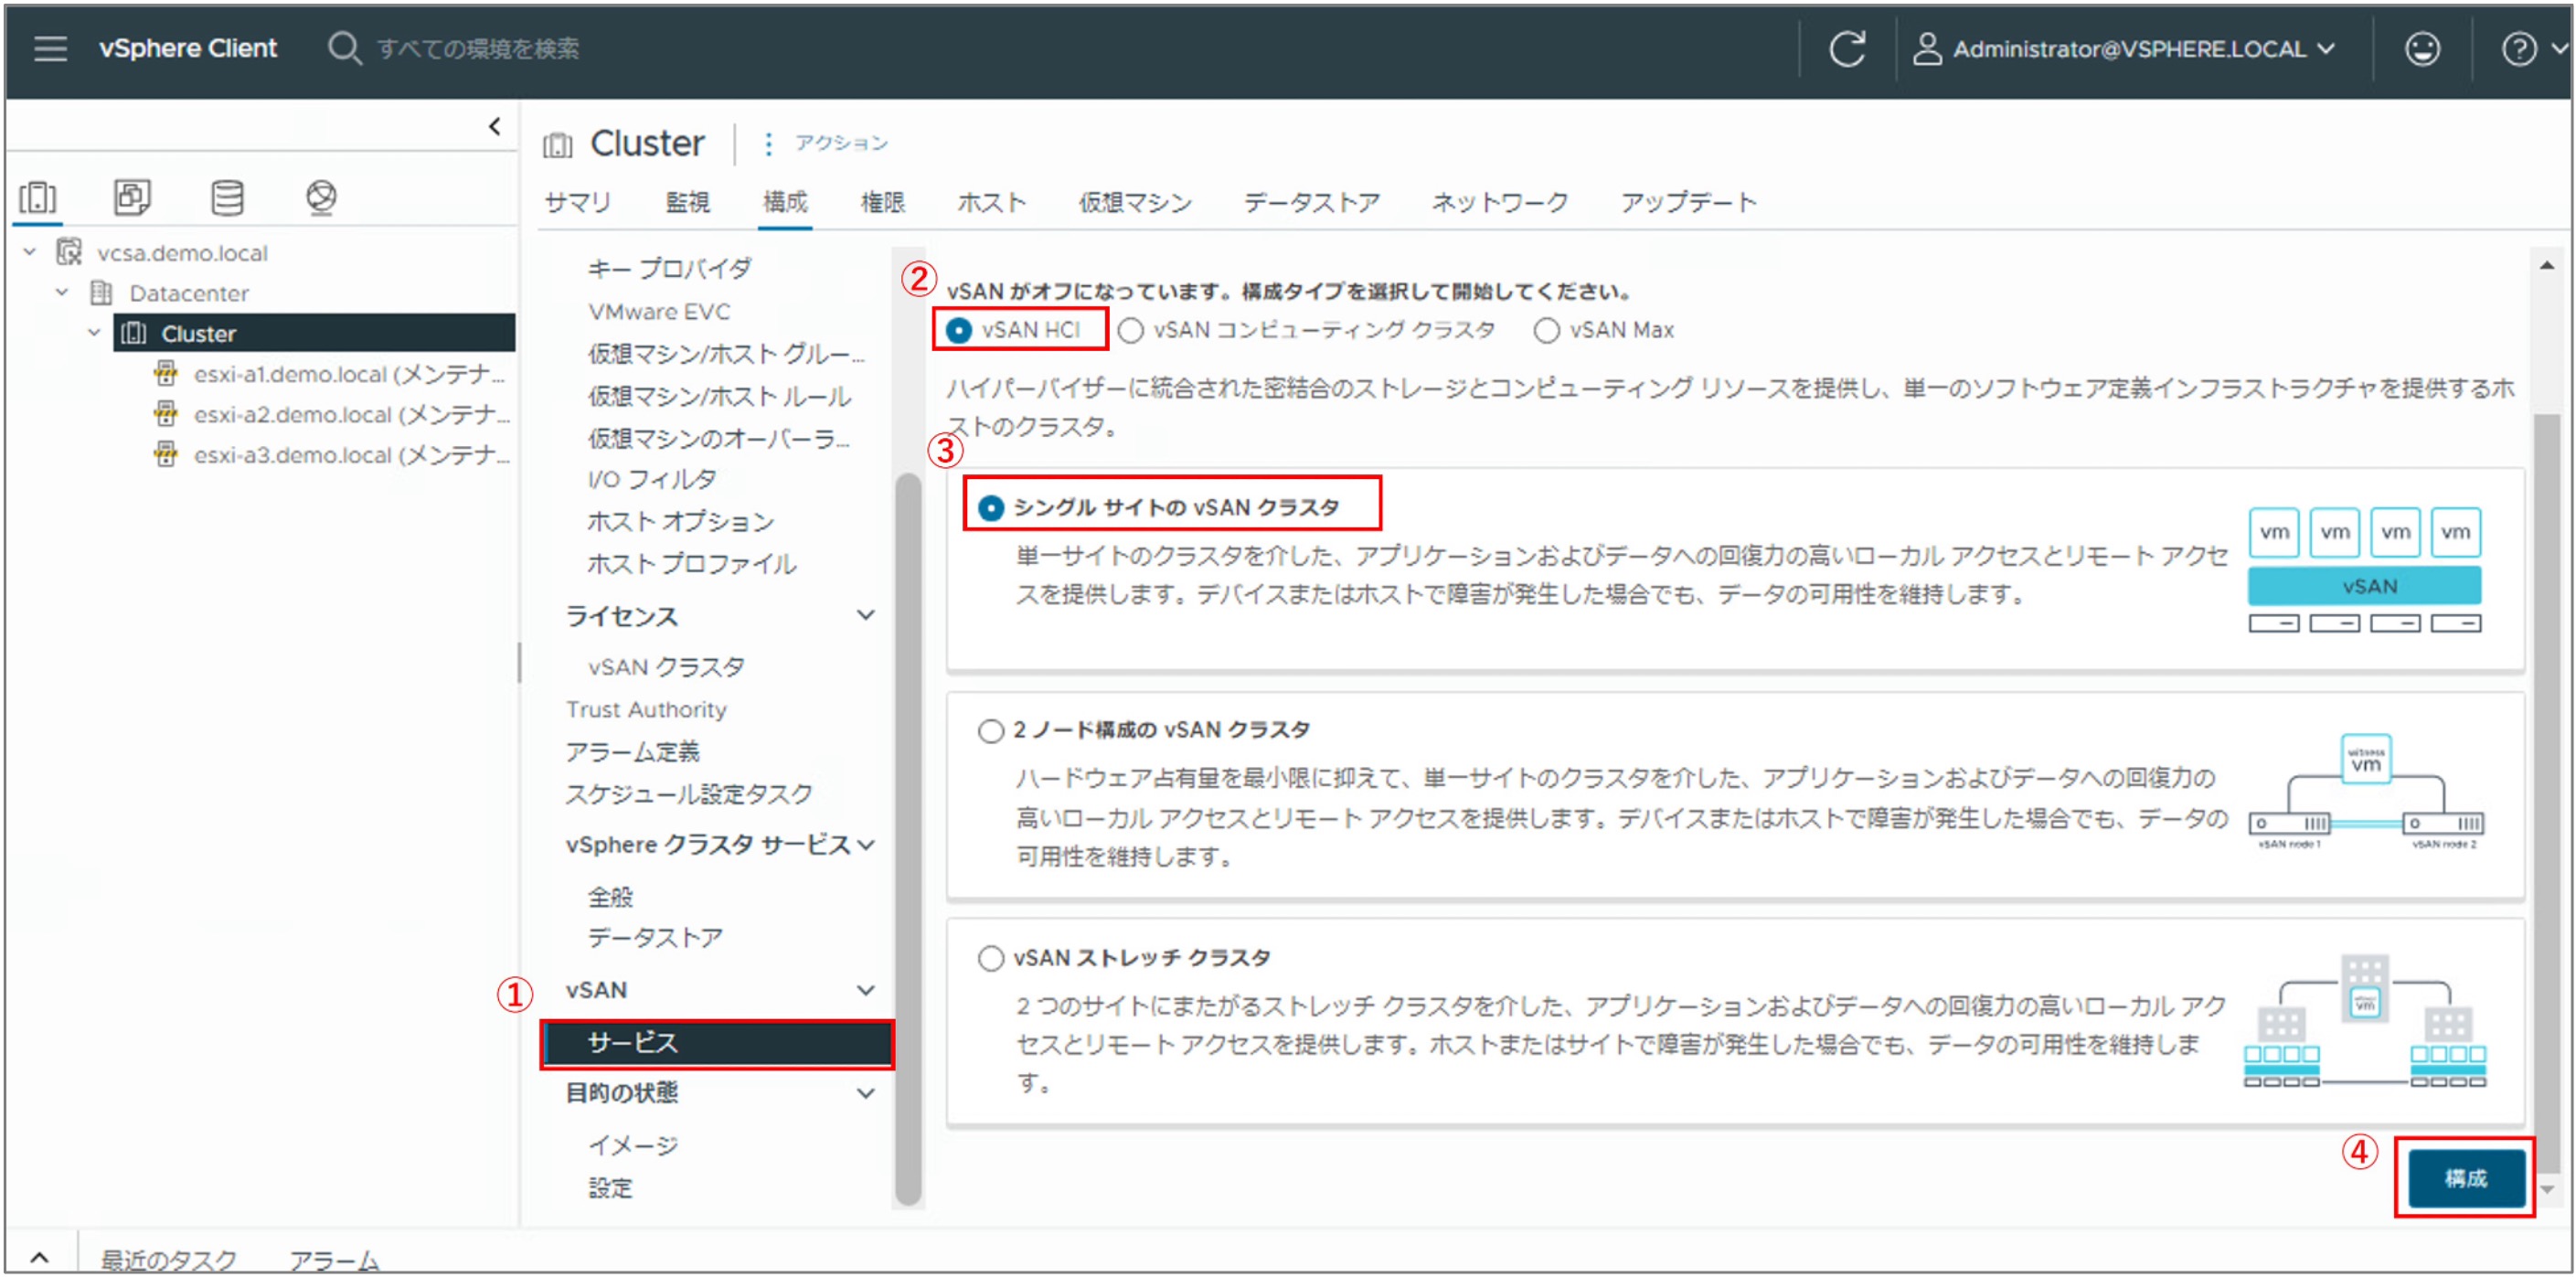
Task: Open the キー プロバイダ settings item
Action: click(x=669, y=268)
